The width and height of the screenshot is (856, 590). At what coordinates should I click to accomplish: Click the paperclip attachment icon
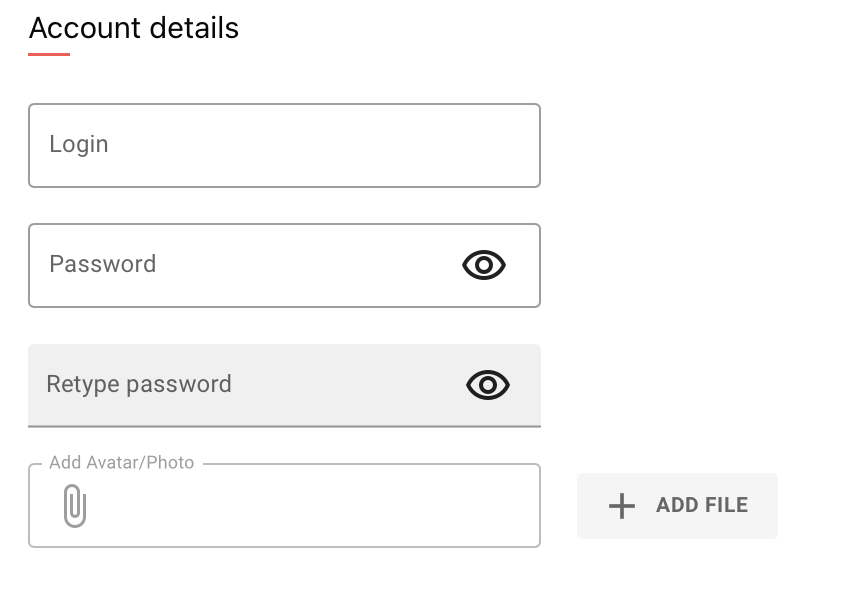click(74, 506)
